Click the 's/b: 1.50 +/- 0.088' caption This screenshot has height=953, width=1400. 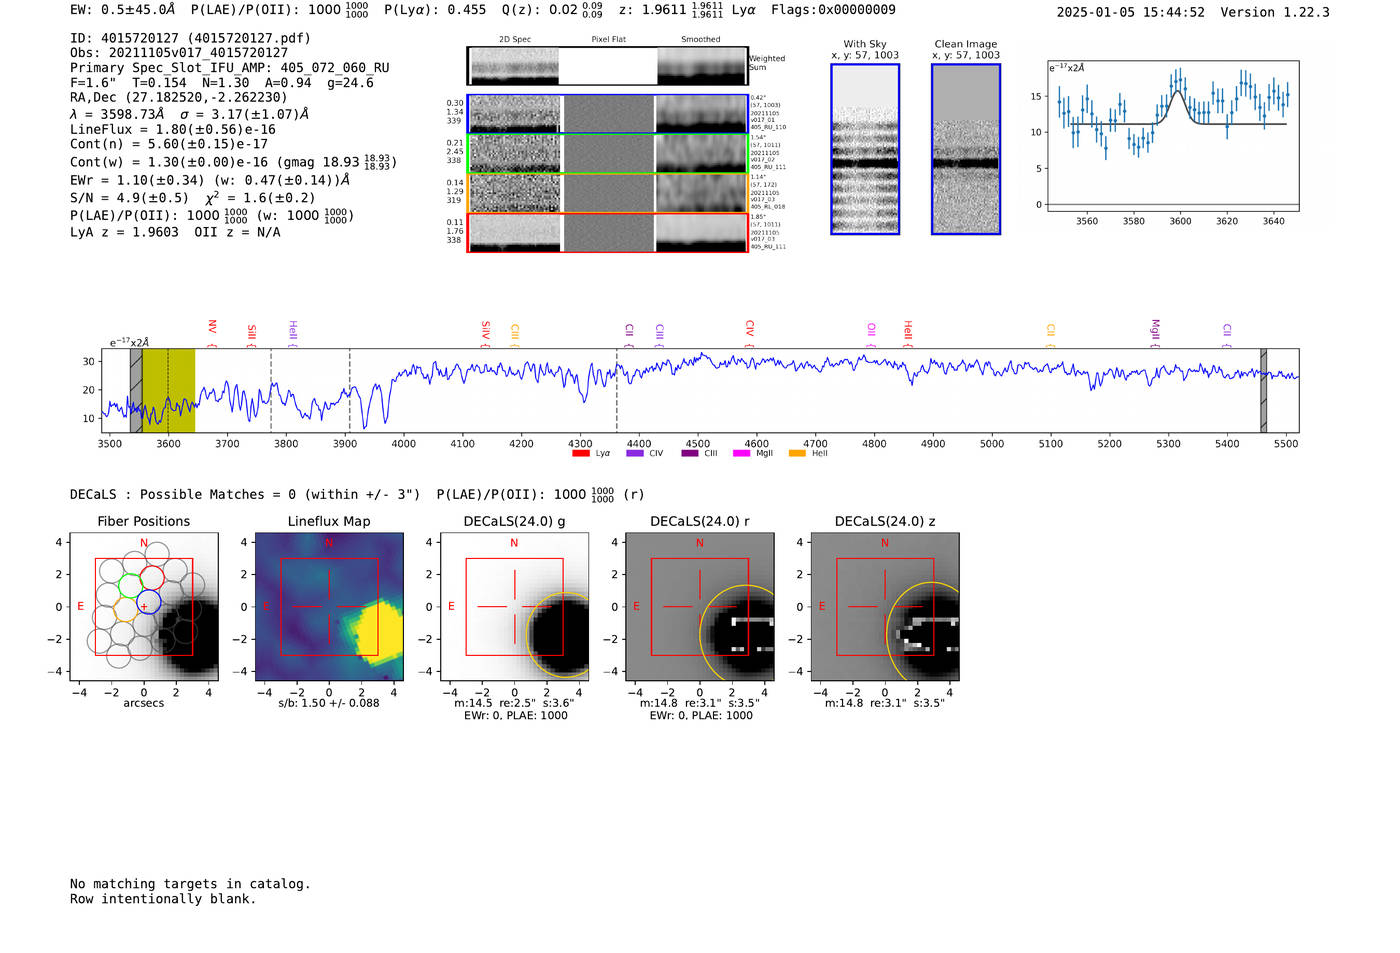point(329,703)
